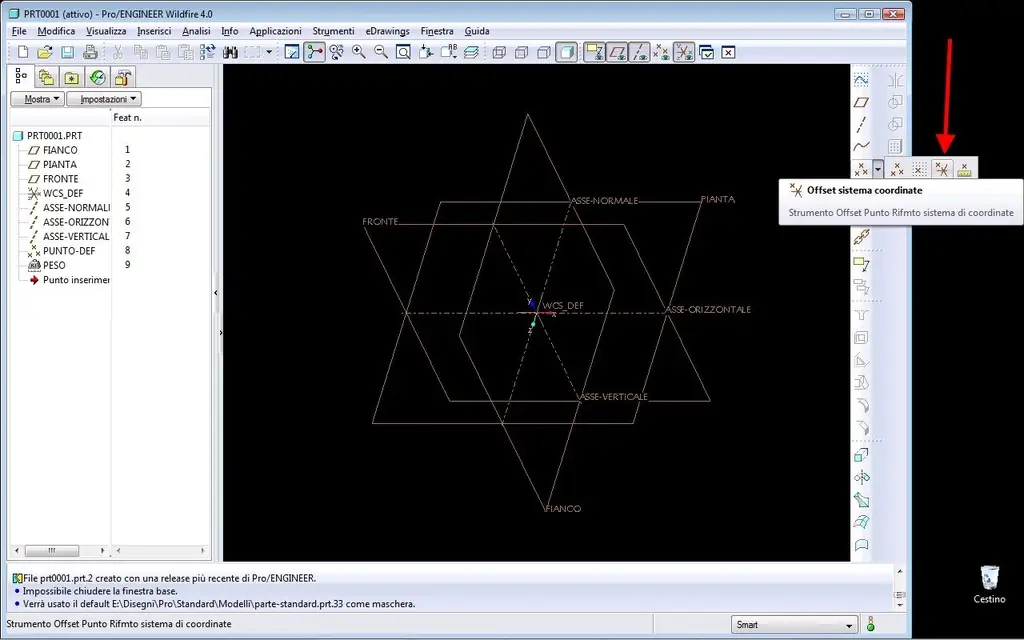
Task: Open the Strumenti menu
Action: (333, 31)
